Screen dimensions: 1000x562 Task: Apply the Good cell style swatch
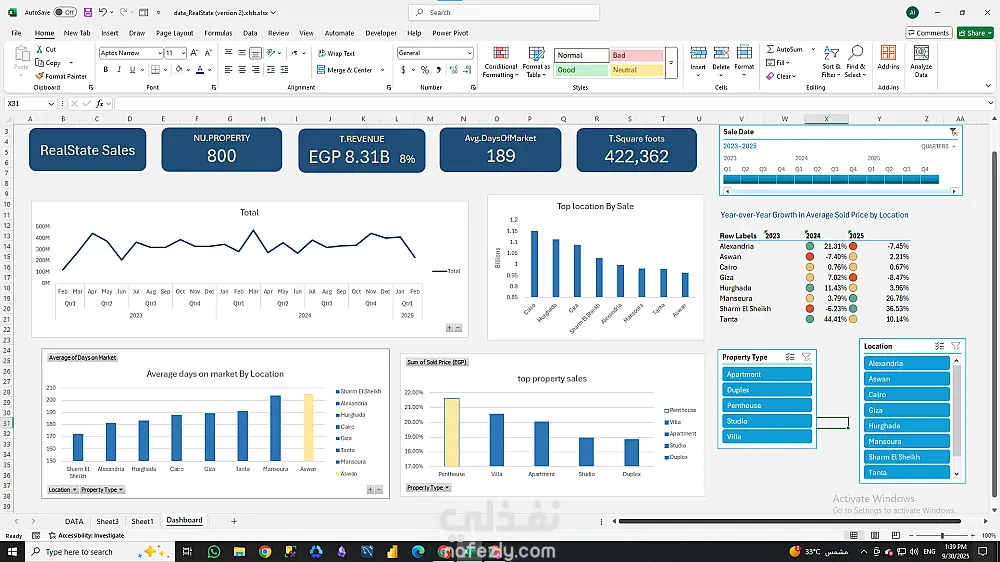(581, 70)
